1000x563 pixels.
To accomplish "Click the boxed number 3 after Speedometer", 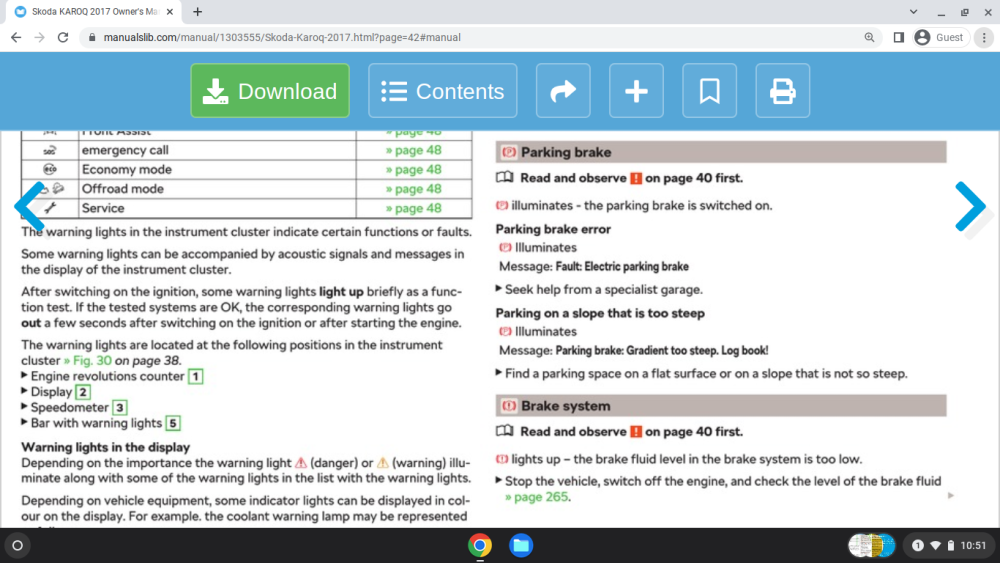I will coord(119,407).
